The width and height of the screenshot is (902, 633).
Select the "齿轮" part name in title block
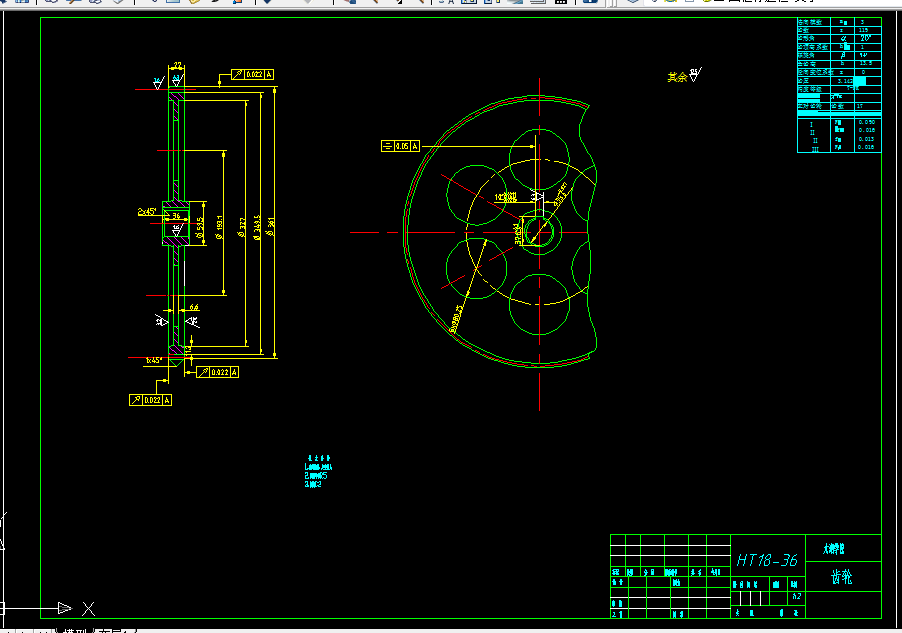point(842,577)
